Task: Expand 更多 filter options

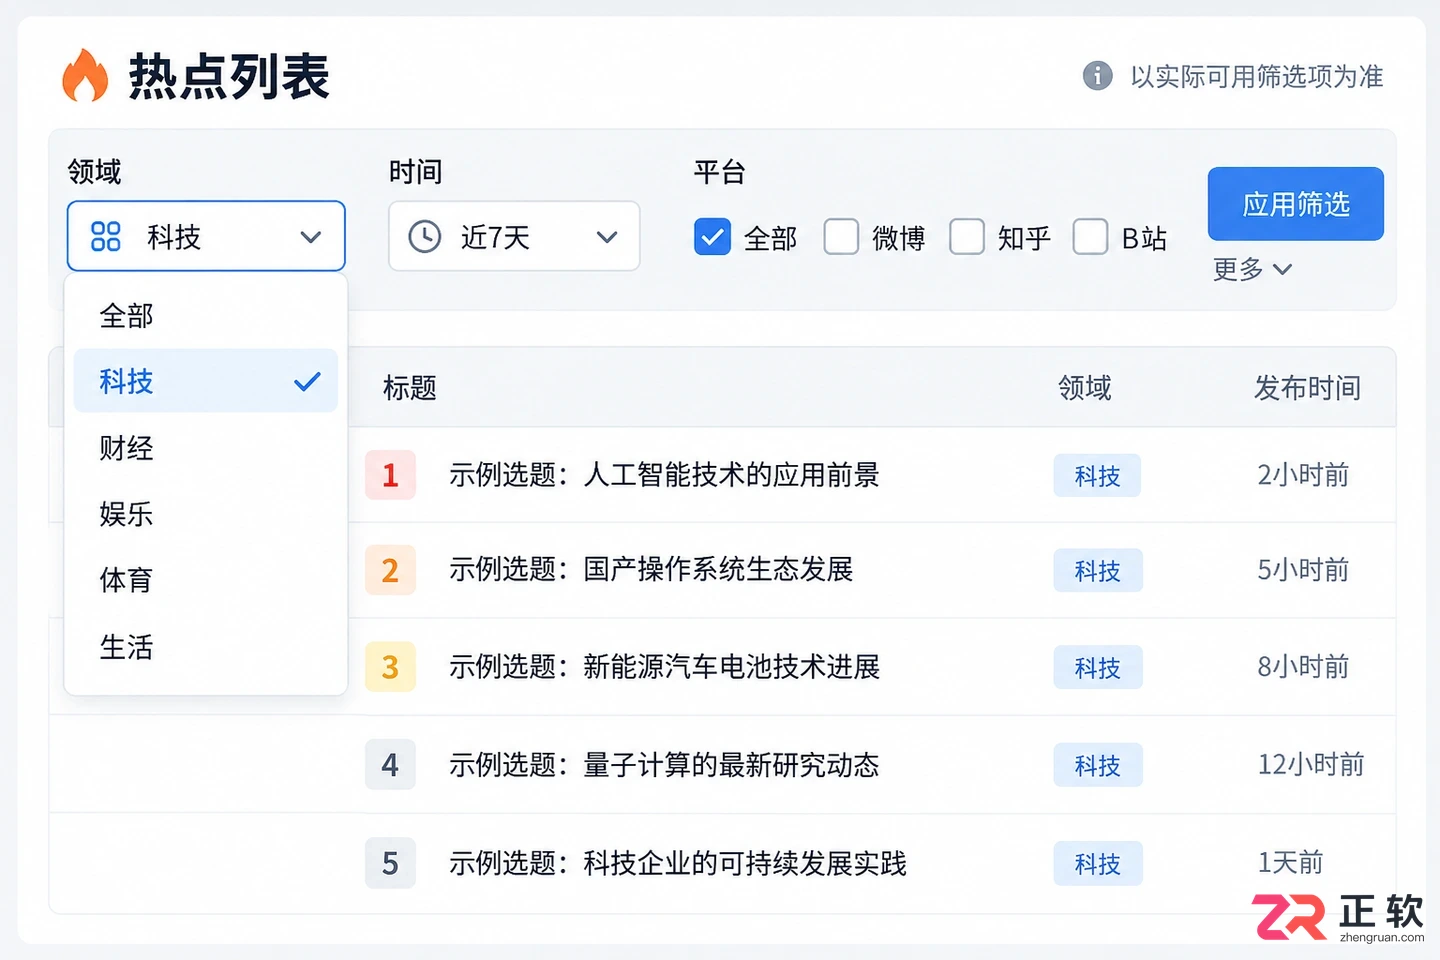Action: (1252, 269)
